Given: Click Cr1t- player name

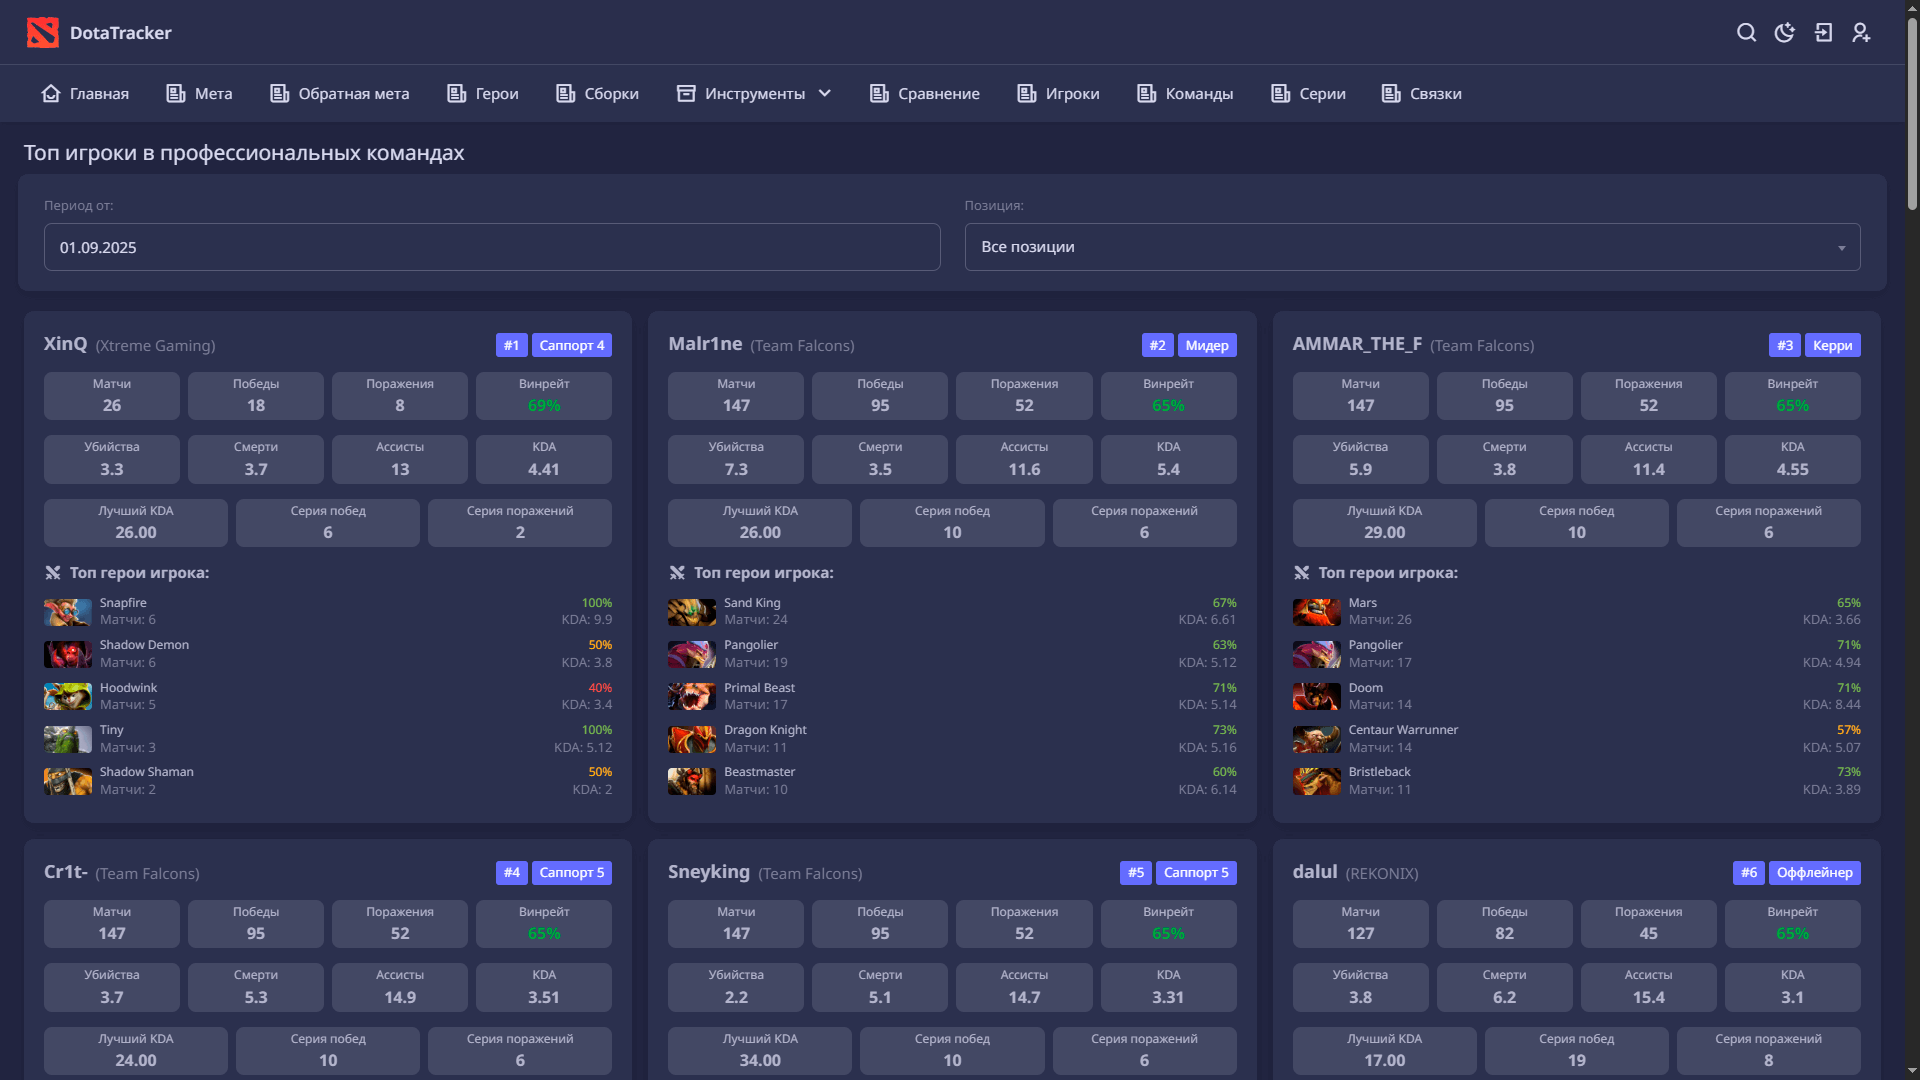Looking at the screenshot, I should coord(66,872).
